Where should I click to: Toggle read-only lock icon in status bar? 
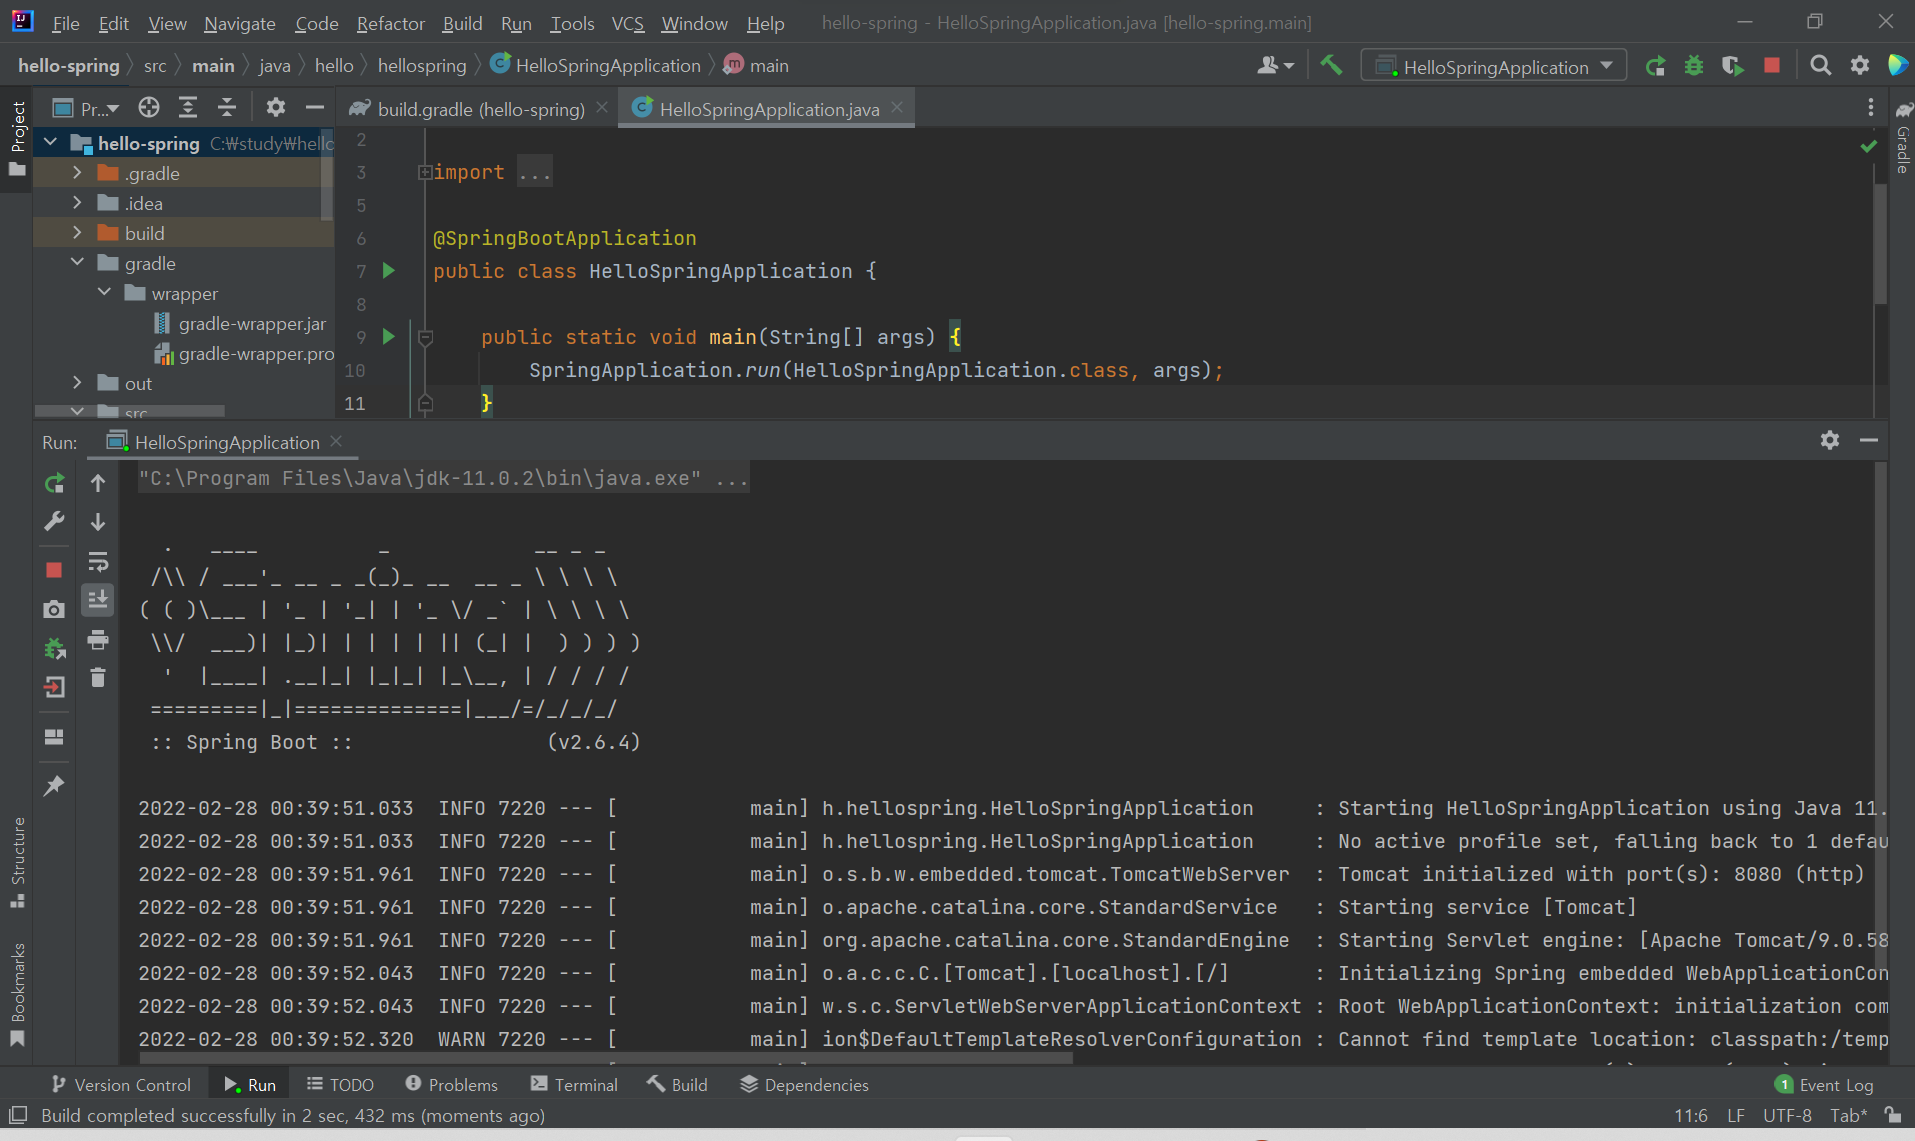click(1892, 1115)
